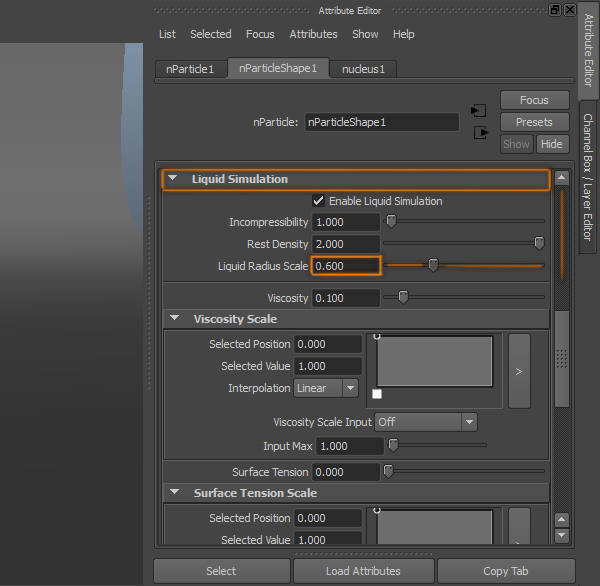The width and height of the screenshot is (600, 586).
Task: Click the Load Attributes button
Action: point(363,571)
